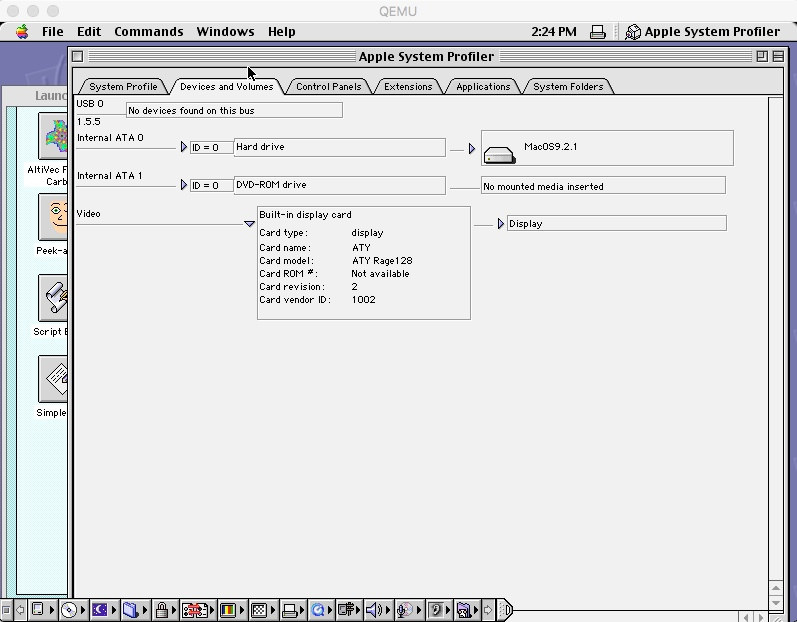Click the "Card vendor ID:" label
The image size is (797, 622).
[295, 300]
